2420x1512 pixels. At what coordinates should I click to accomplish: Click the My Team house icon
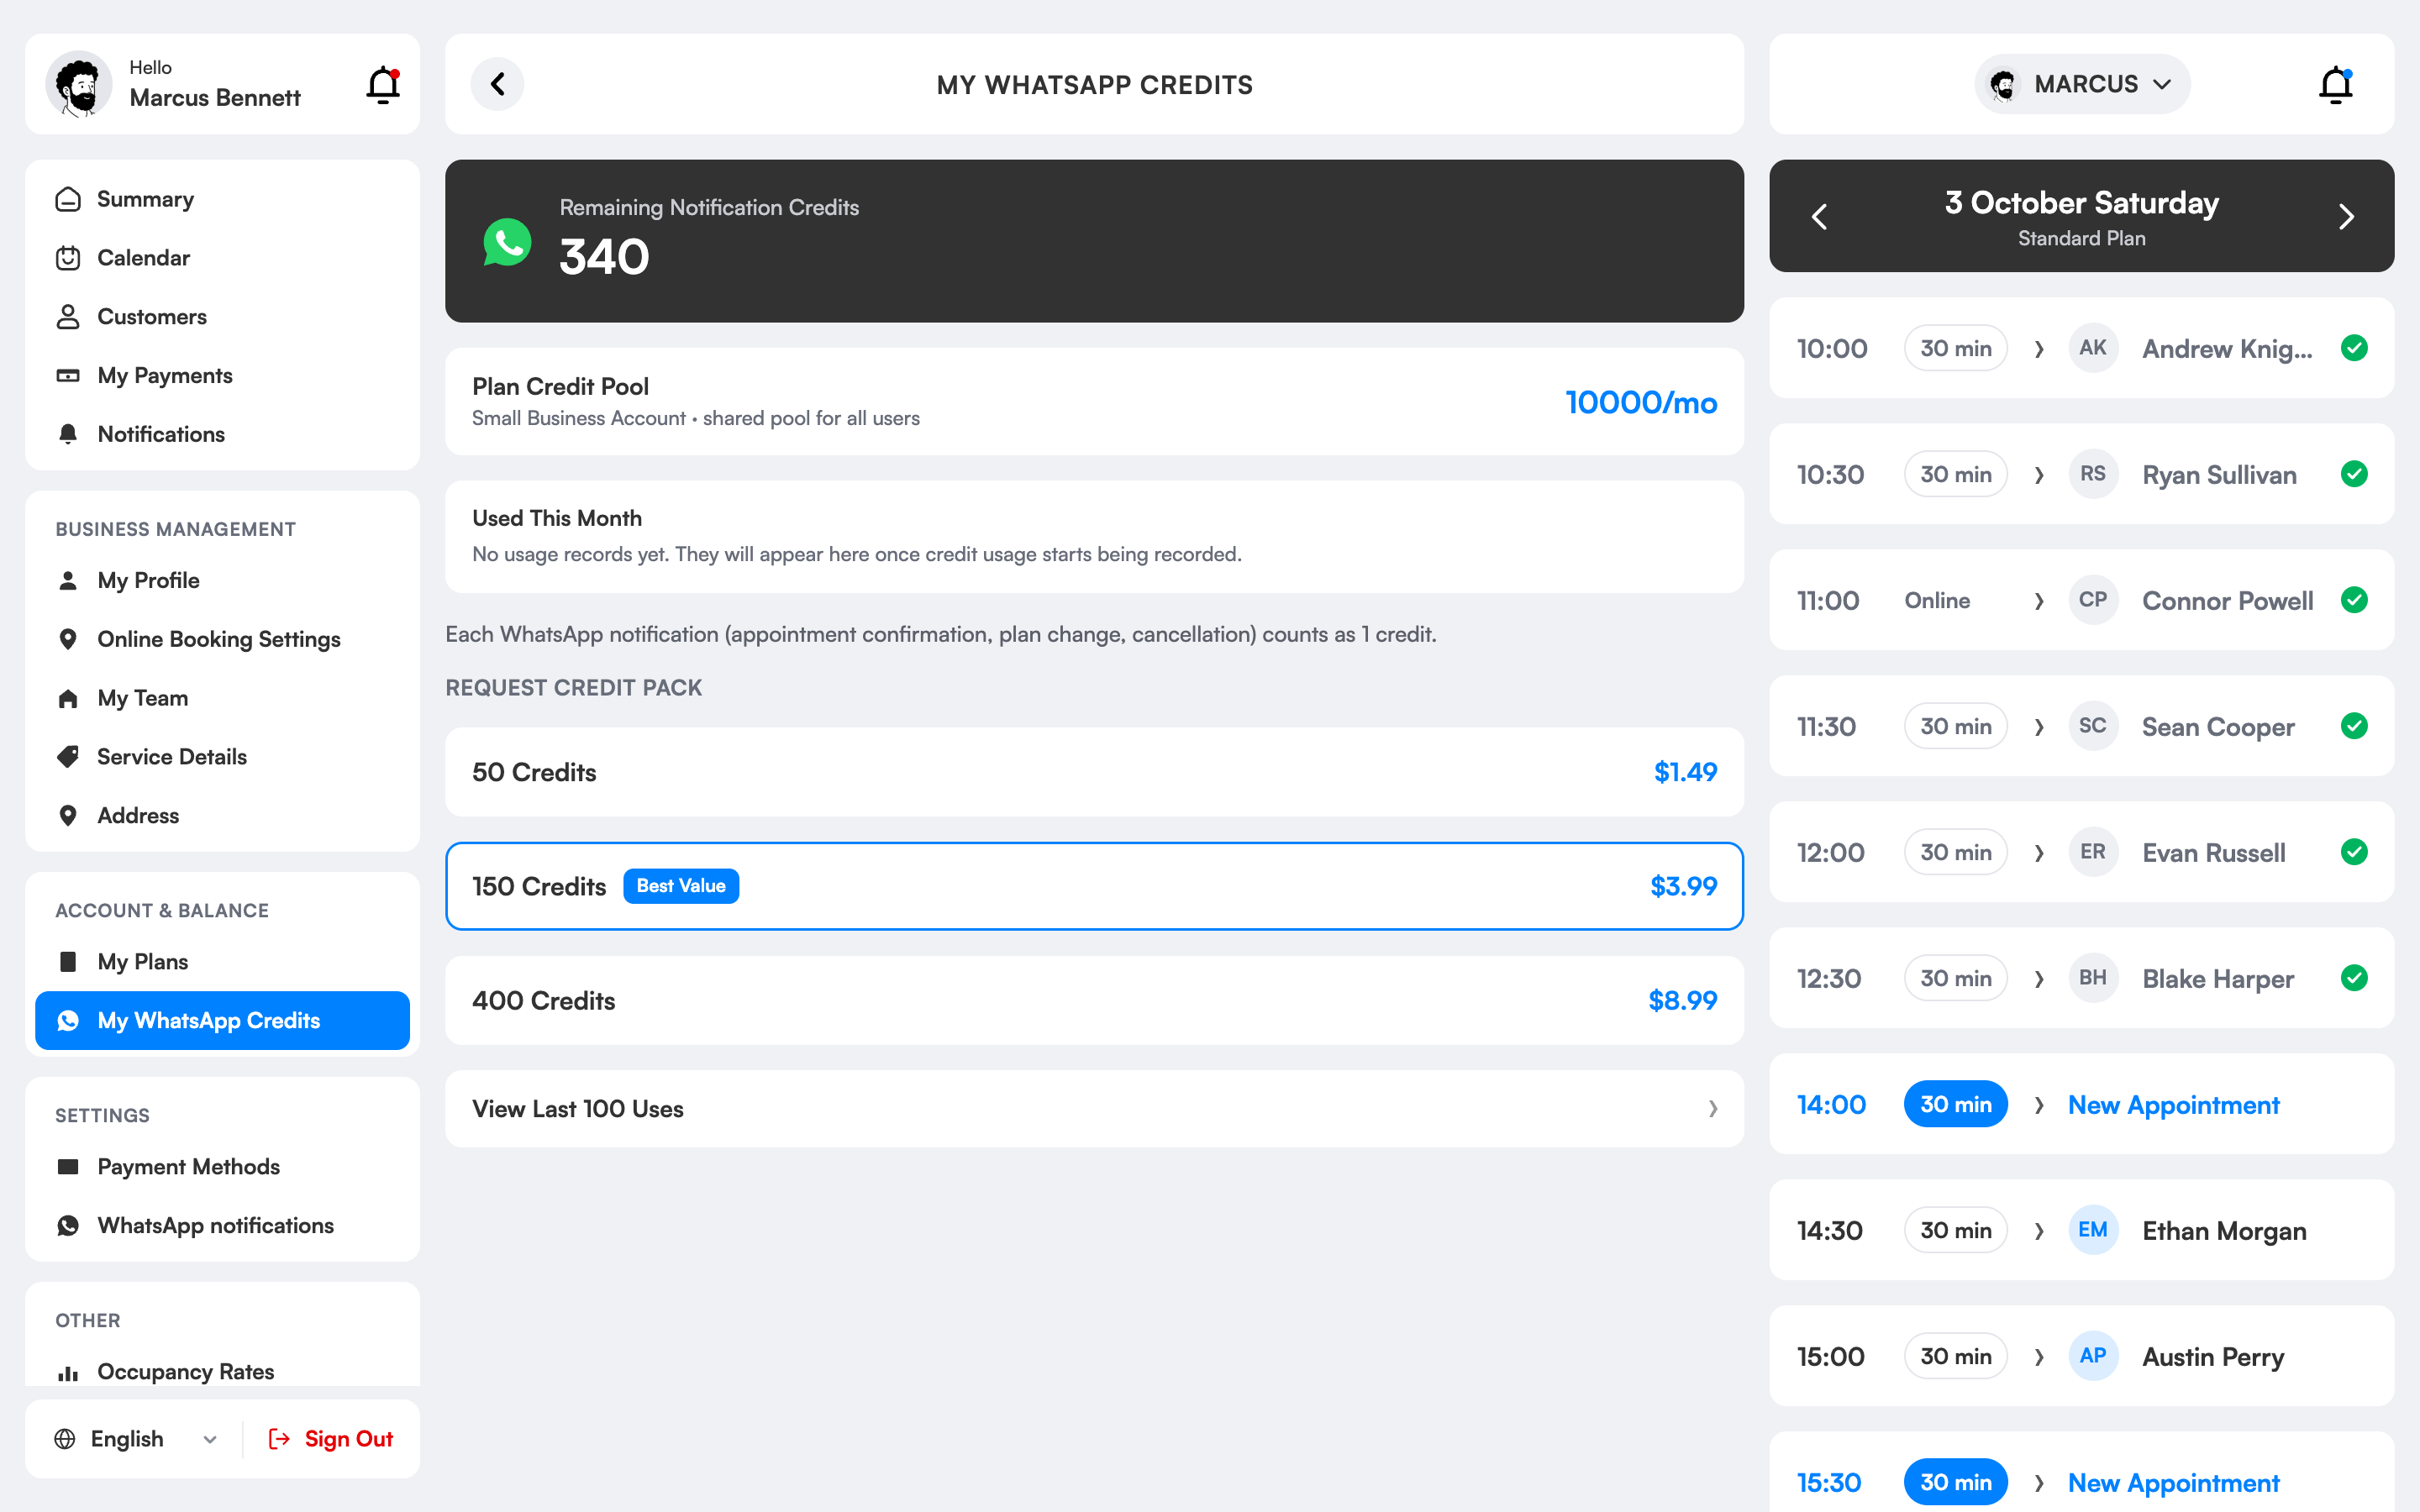coord(68,698)
